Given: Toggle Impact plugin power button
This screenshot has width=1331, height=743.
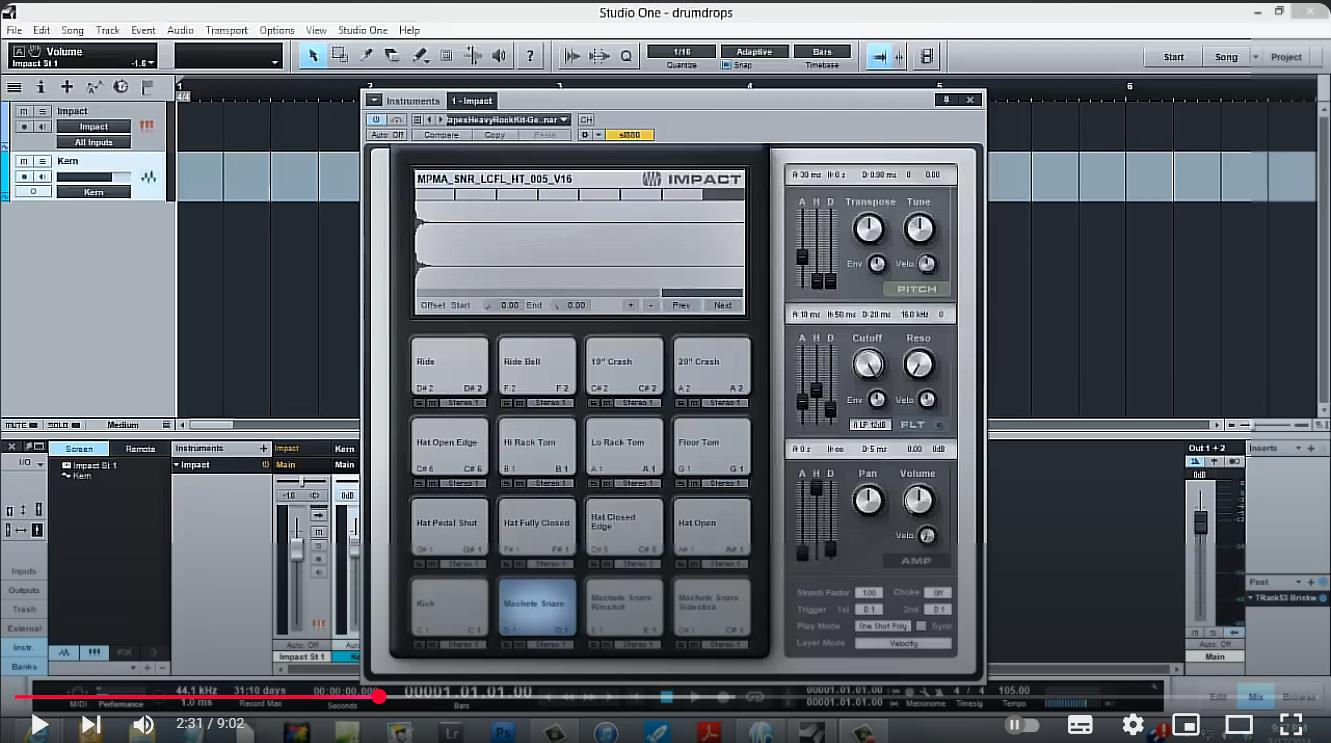Looking at the screenshot, I should pos(377,119).
